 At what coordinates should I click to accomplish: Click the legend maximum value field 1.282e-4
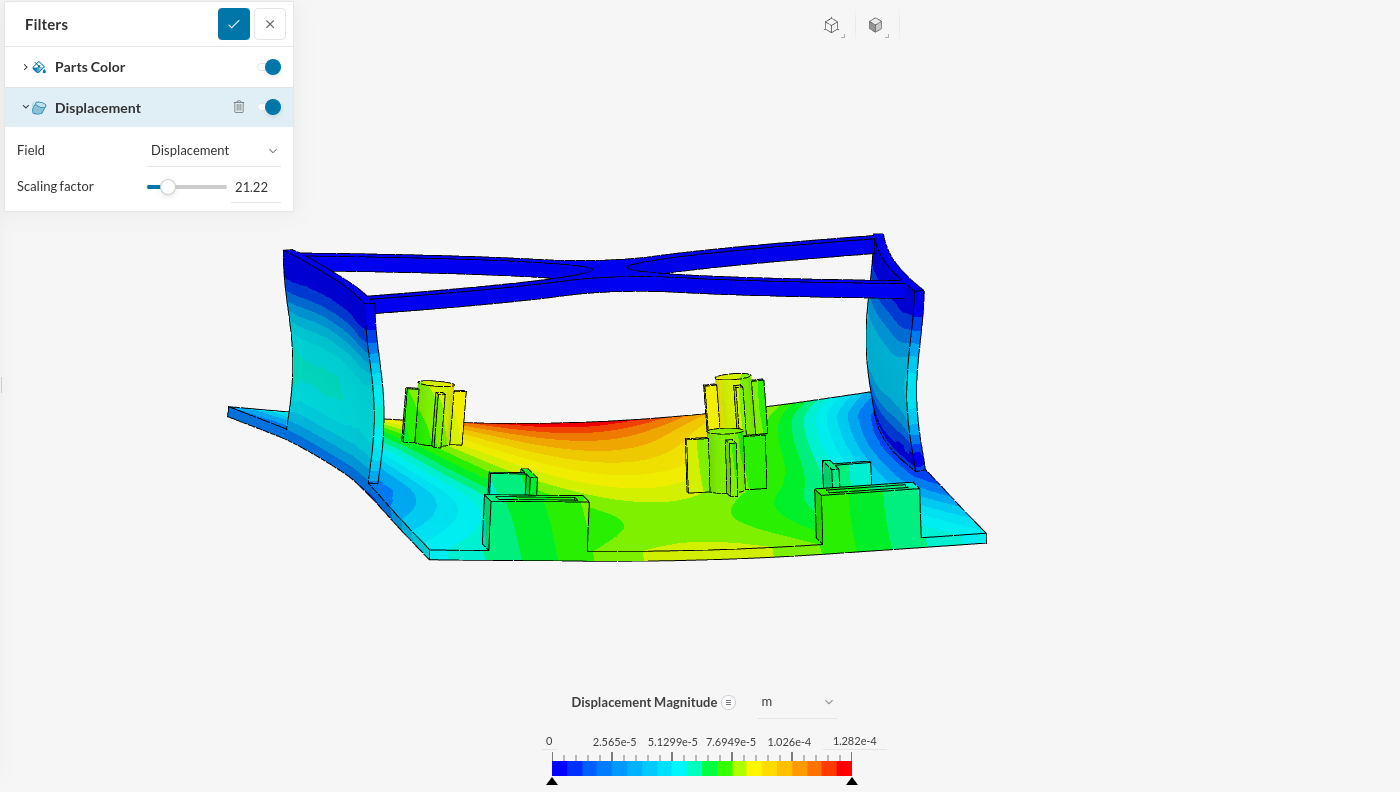click(855, 741)
